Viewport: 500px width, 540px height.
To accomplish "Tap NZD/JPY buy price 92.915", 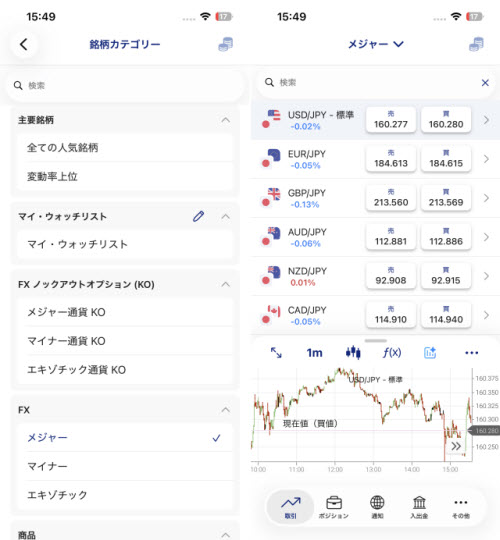I will pos(446,276).
